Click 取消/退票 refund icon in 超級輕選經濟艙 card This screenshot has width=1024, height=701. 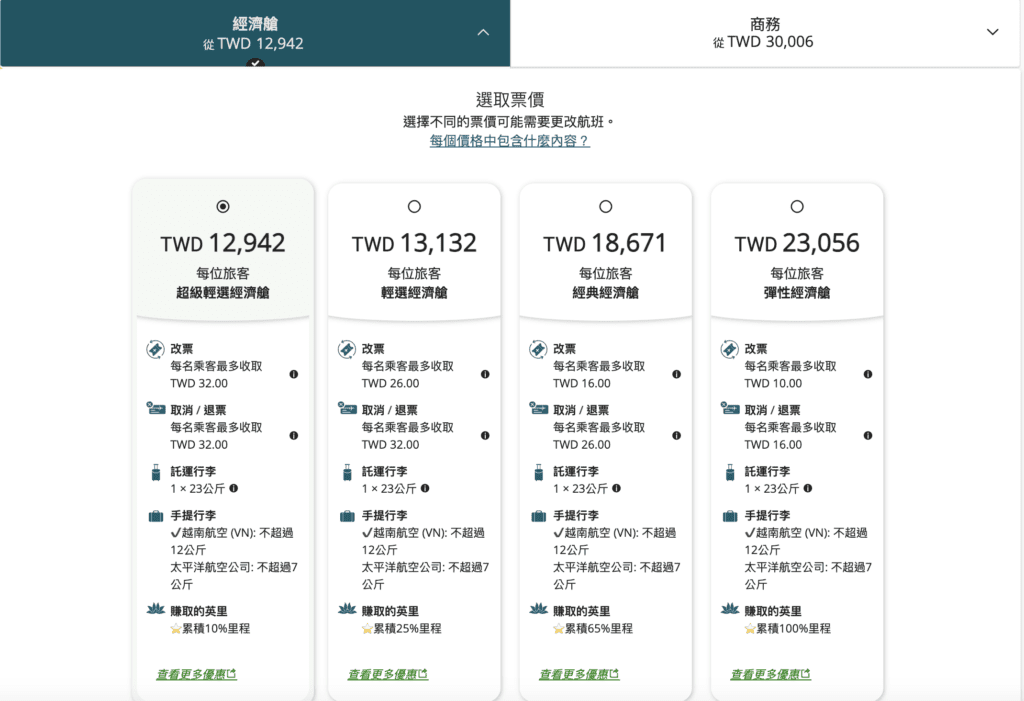point(155,409)
